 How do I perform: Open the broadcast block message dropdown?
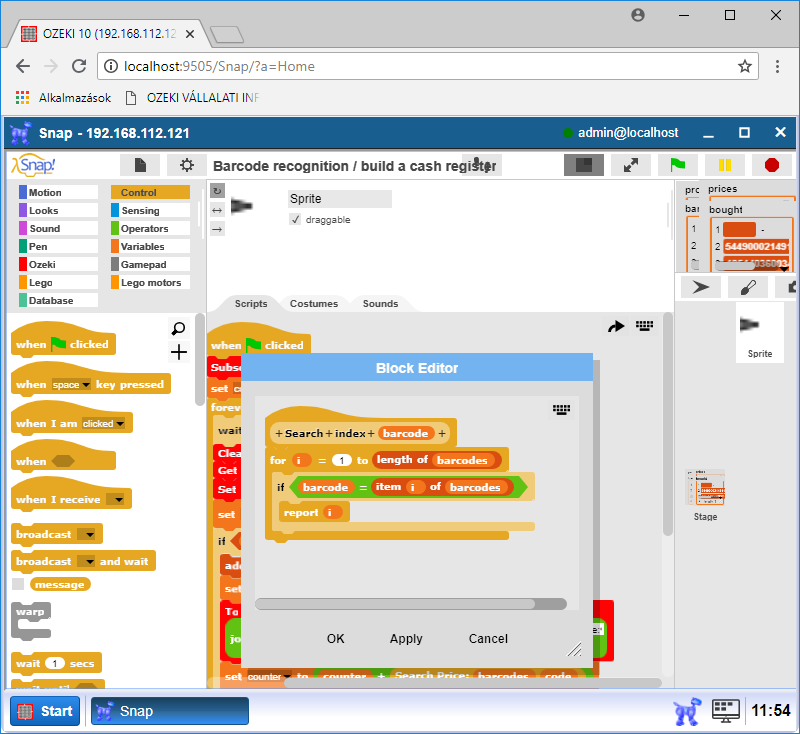coord(90,535)
